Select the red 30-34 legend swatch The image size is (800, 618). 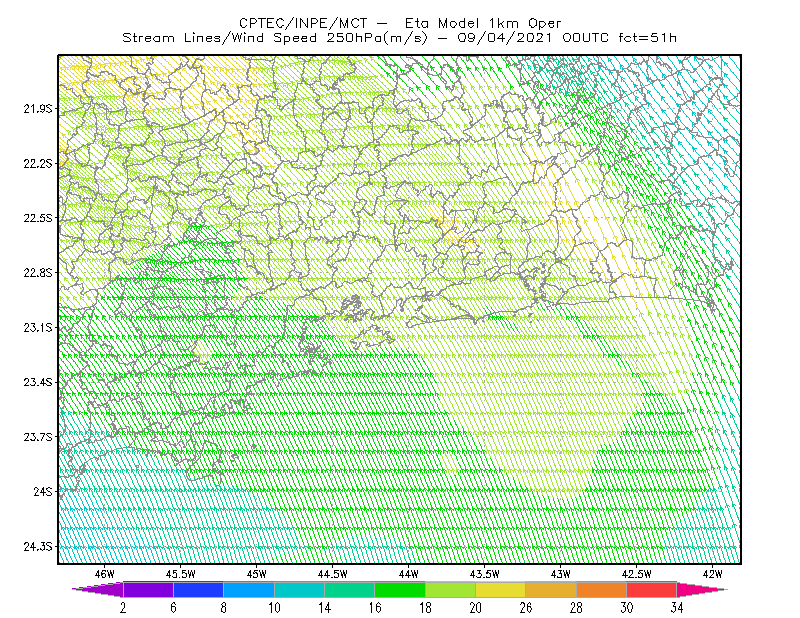(652, 589)
